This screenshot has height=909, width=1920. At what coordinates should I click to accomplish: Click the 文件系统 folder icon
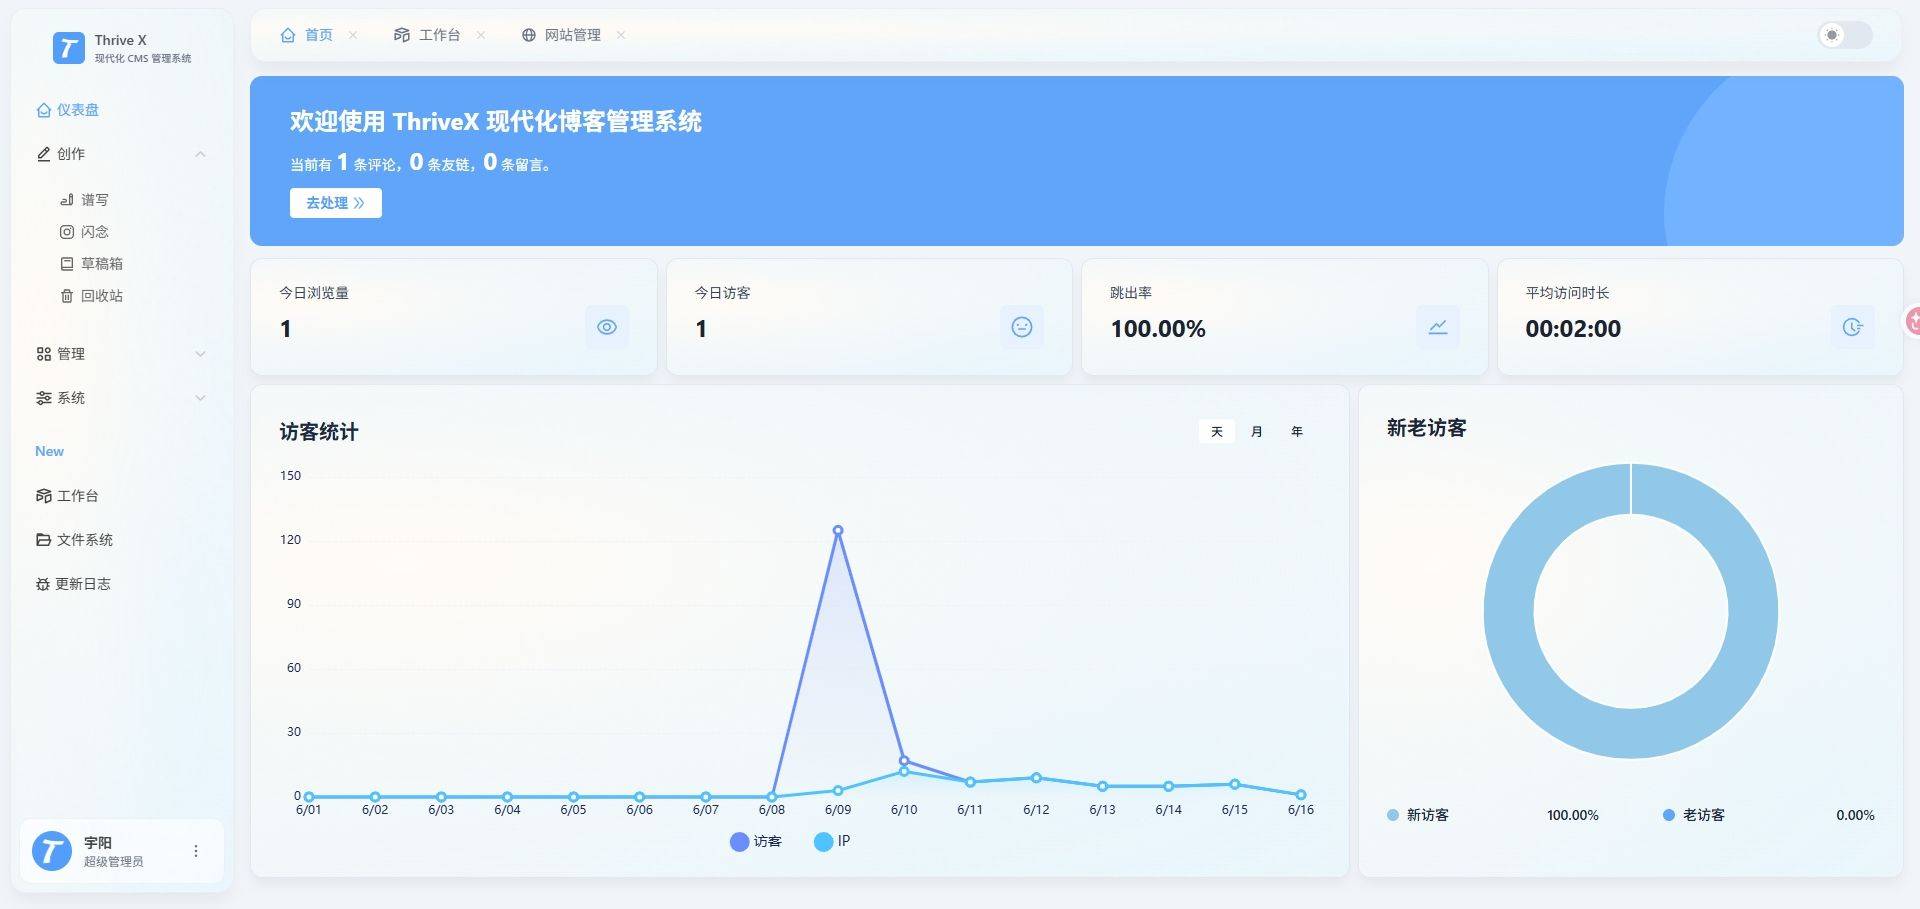pos(43,540)
